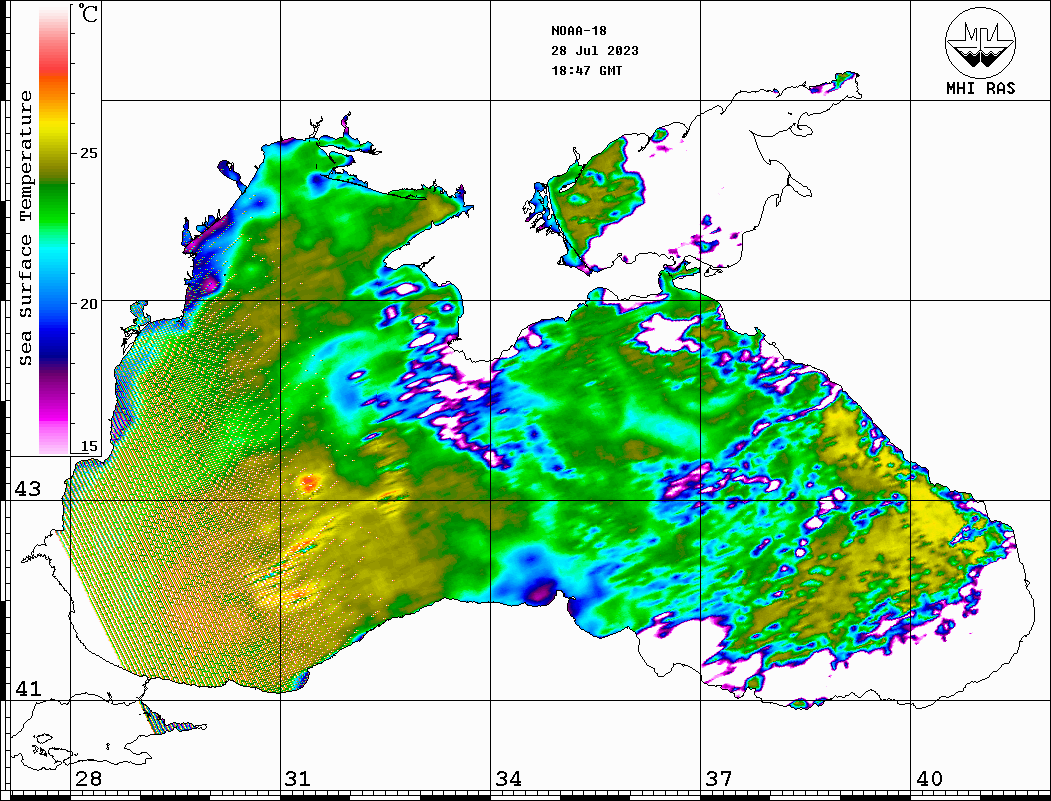The height and width of the screenshot is (801, 1051).
Task: Click the 'Sea Surface Temperature' vertical label
Action: pyautogui.click(x=25, y=228)
